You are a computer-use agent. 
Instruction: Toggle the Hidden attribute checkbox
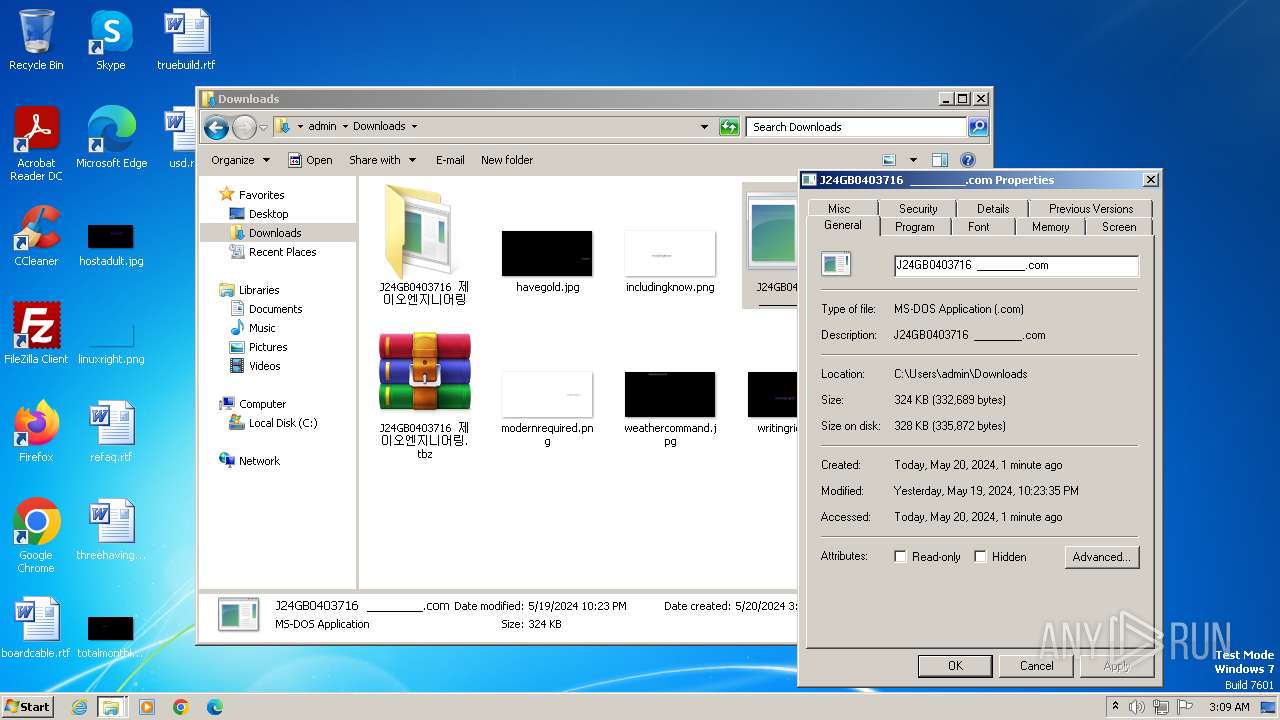(x=980, y=557)
